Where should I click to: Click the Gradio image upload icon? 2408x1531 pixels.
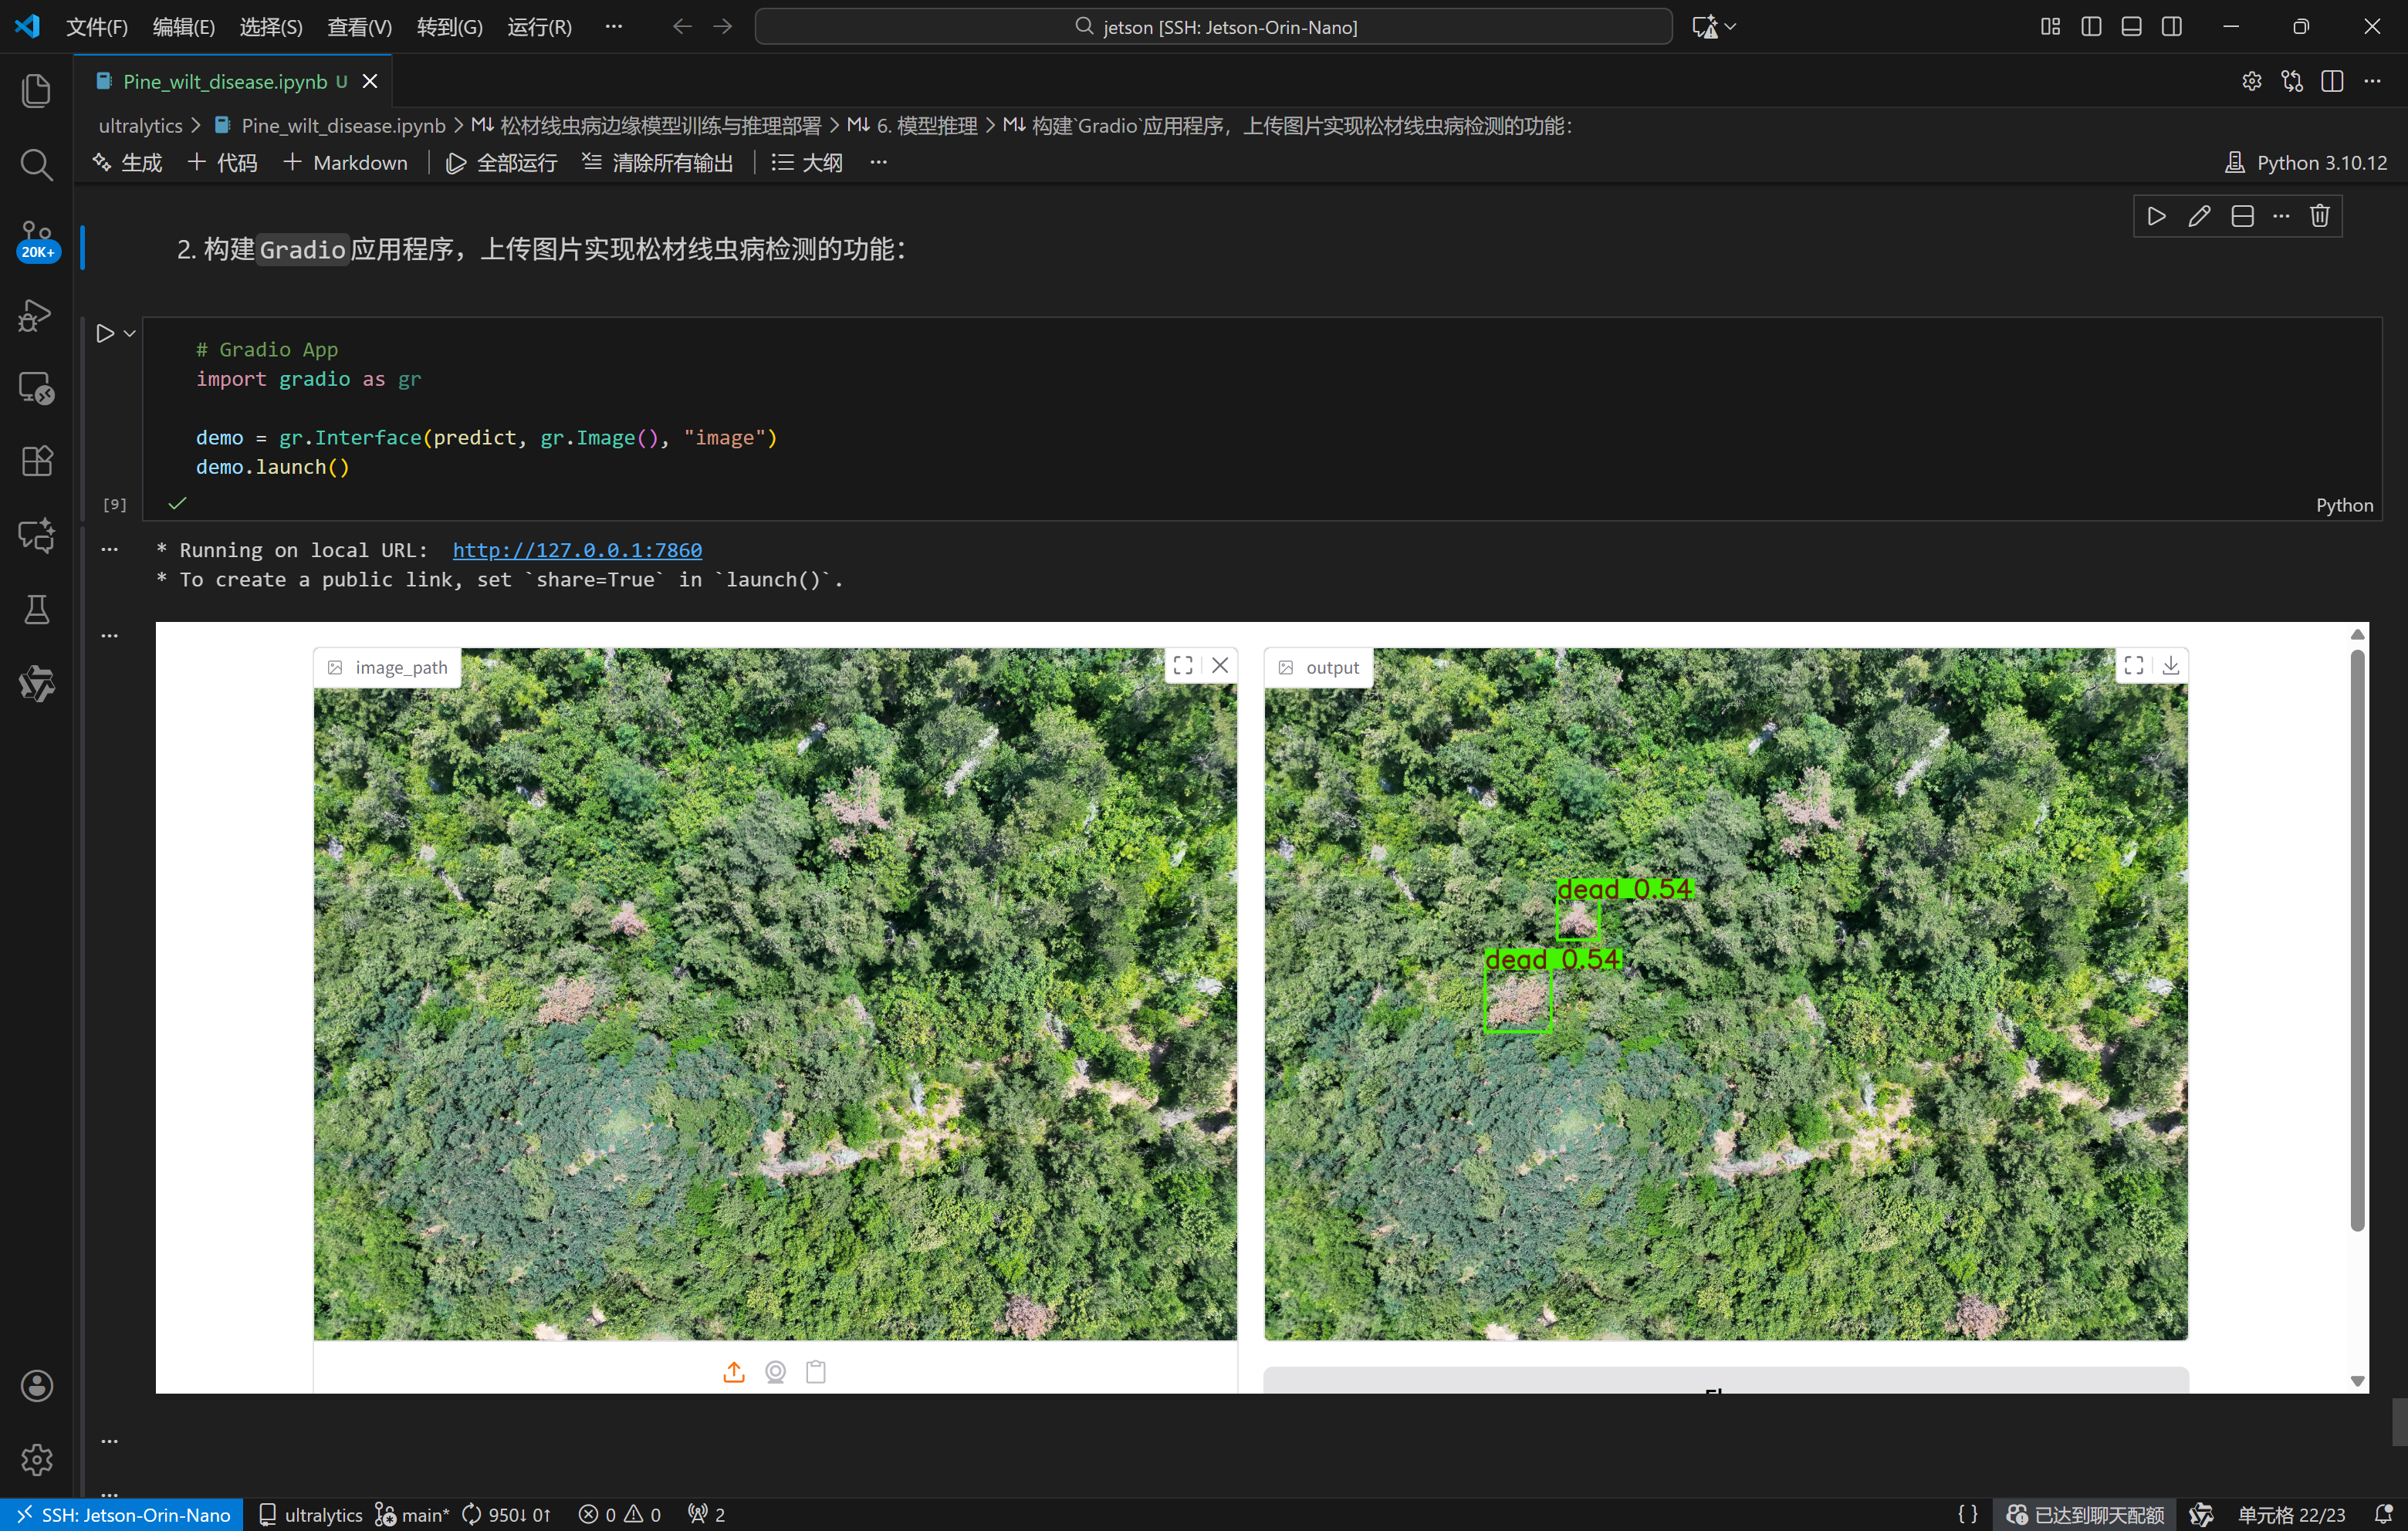pos(734,1372)
